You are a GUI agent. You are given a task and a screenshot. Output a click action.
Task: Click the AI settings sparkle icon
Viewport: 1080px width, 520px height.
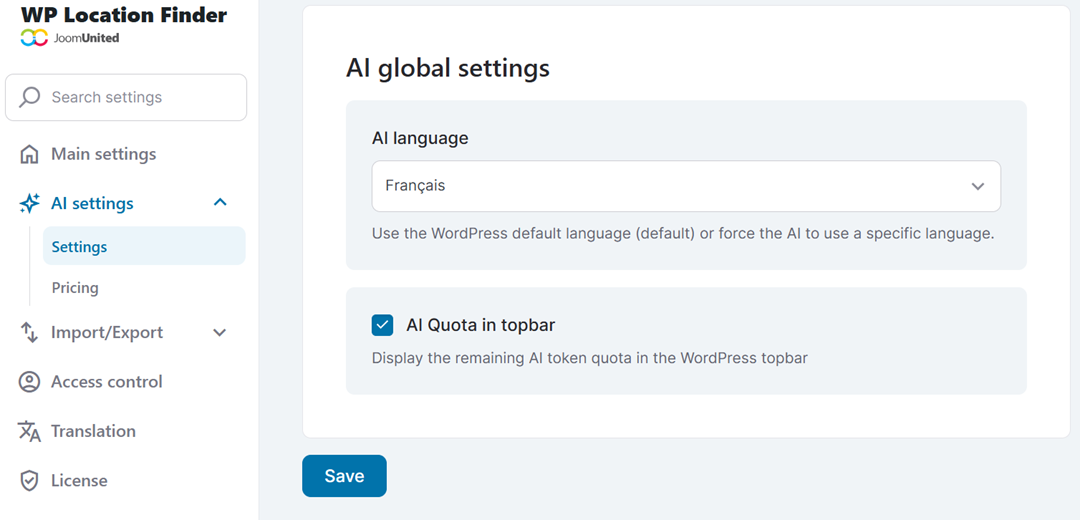tap(29, 204)
